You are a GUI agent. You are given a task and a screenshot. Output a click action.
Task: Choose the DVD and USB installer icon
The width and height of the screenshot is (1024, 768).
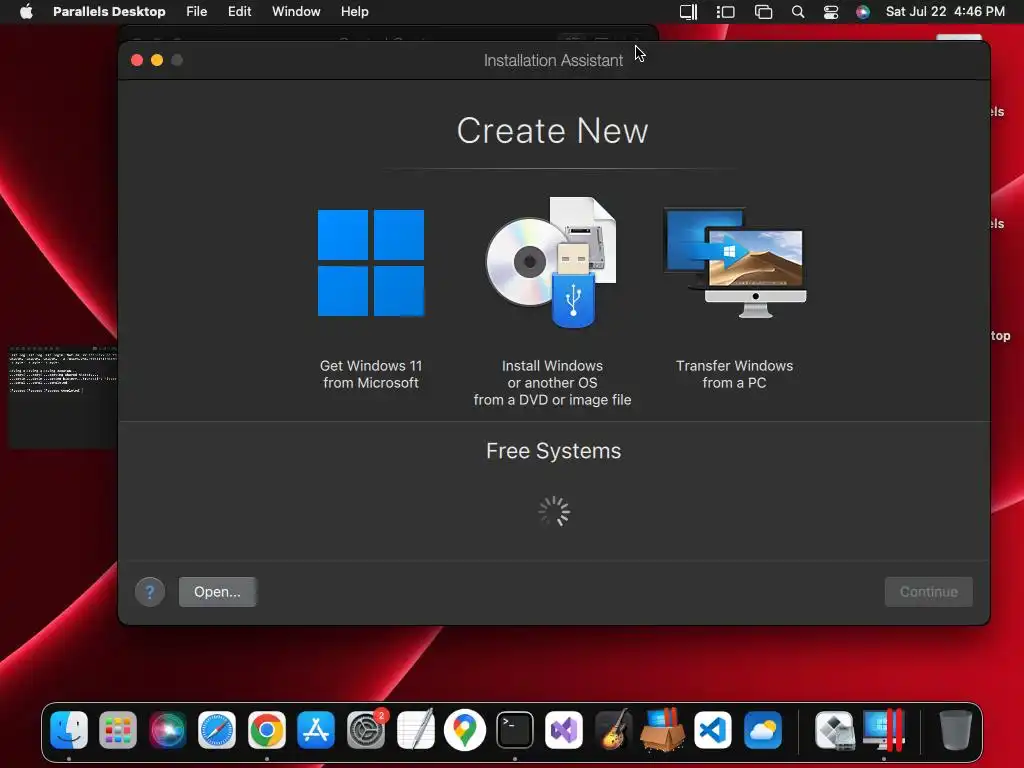point(552,262)
